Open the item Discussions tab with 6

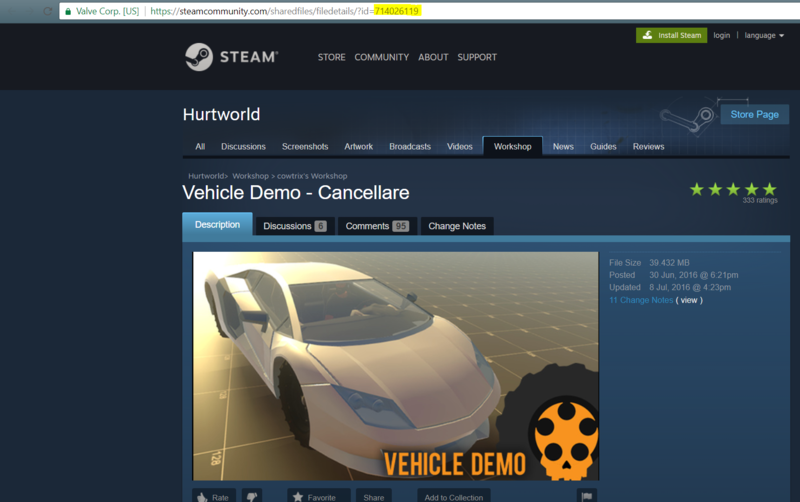click(x=295, y=226)
